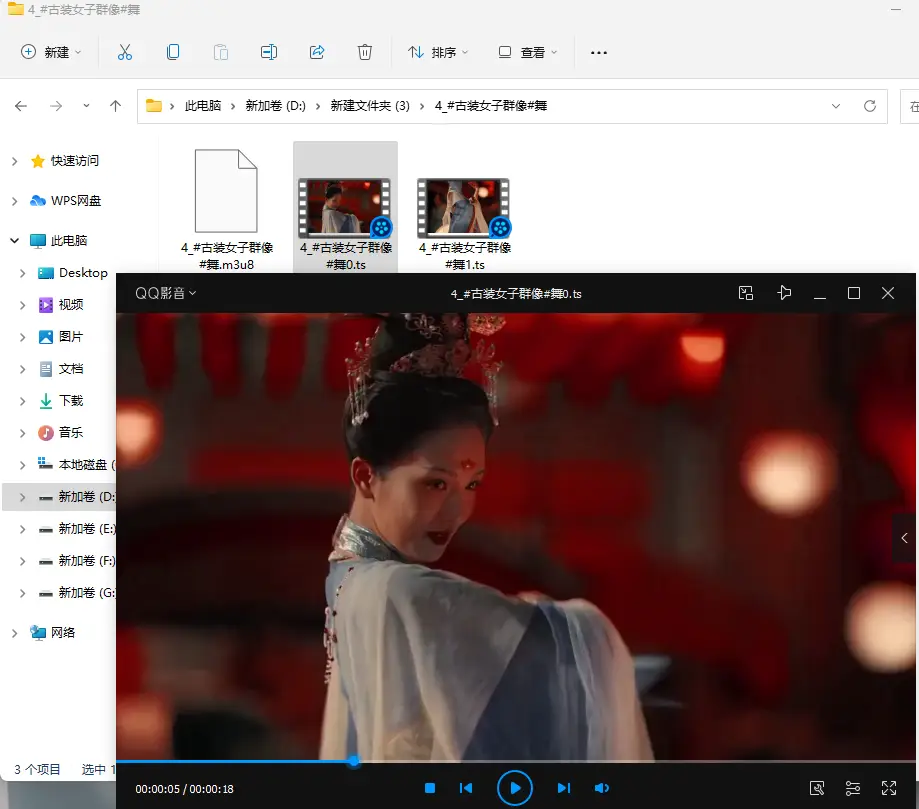This screenshot has width=919, height=809.
Task: Expand the Desktop tree node
Action: coord(22,273)
